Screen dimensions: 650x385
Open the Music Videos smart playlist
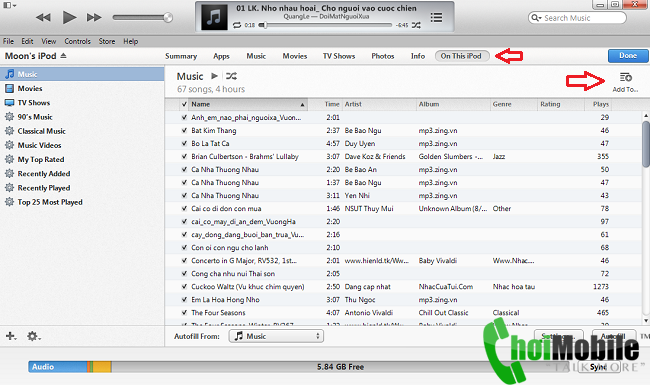pyautogui.click(x=82, y=145)
